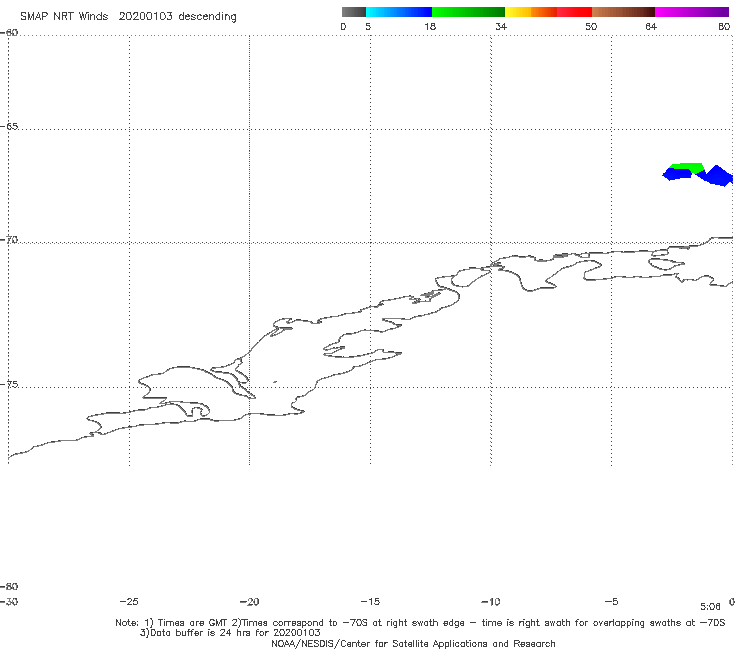Click the gray segment of the wind color bar

(x=353, y=12)
